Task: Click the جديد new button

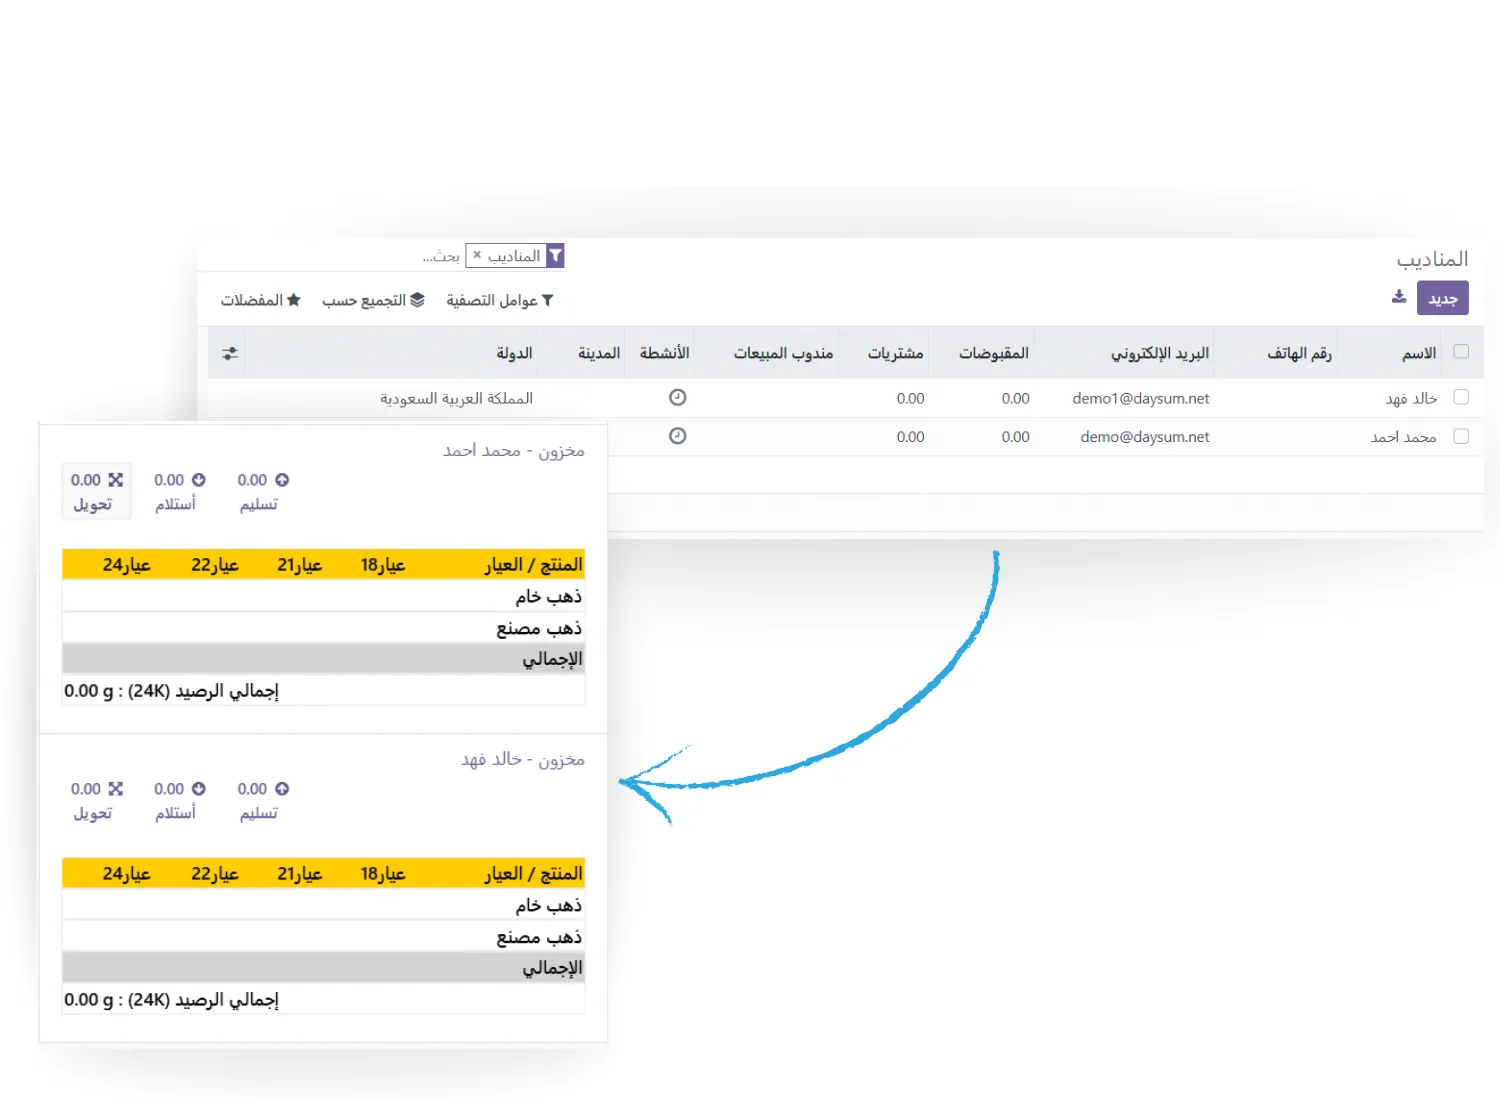Action: pyautogui.click(x=1442, y=298)
